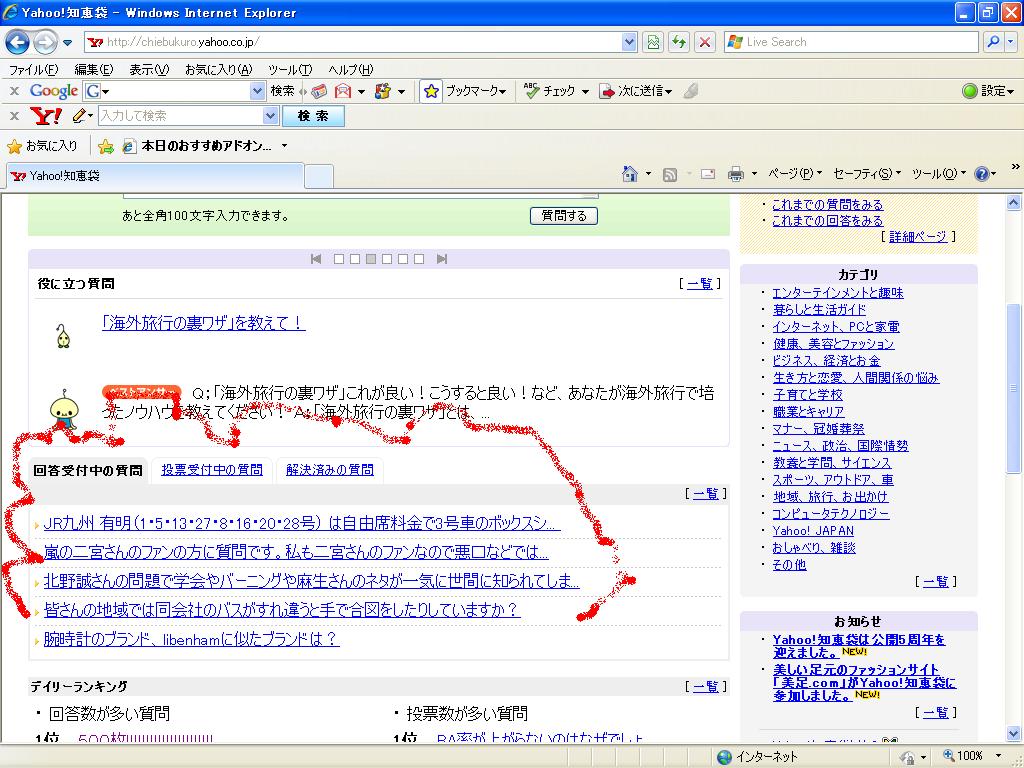Screen dimensions: 1024x768
Task: Go to first slide with skip-back arrow
Action: 316,259
